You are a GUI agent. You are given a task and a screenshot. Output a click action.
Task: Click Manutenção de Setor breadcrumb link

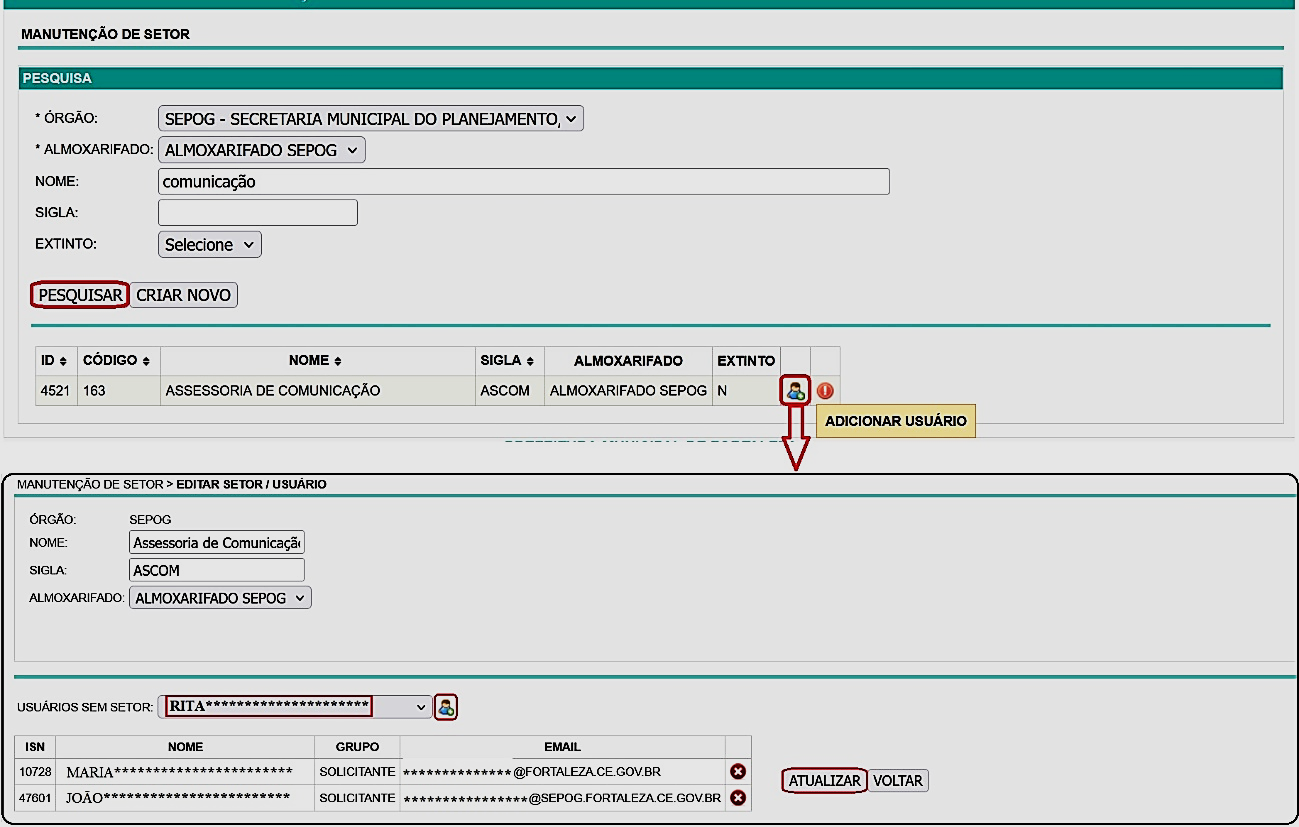pyautogui.click(x=90, y=485)
